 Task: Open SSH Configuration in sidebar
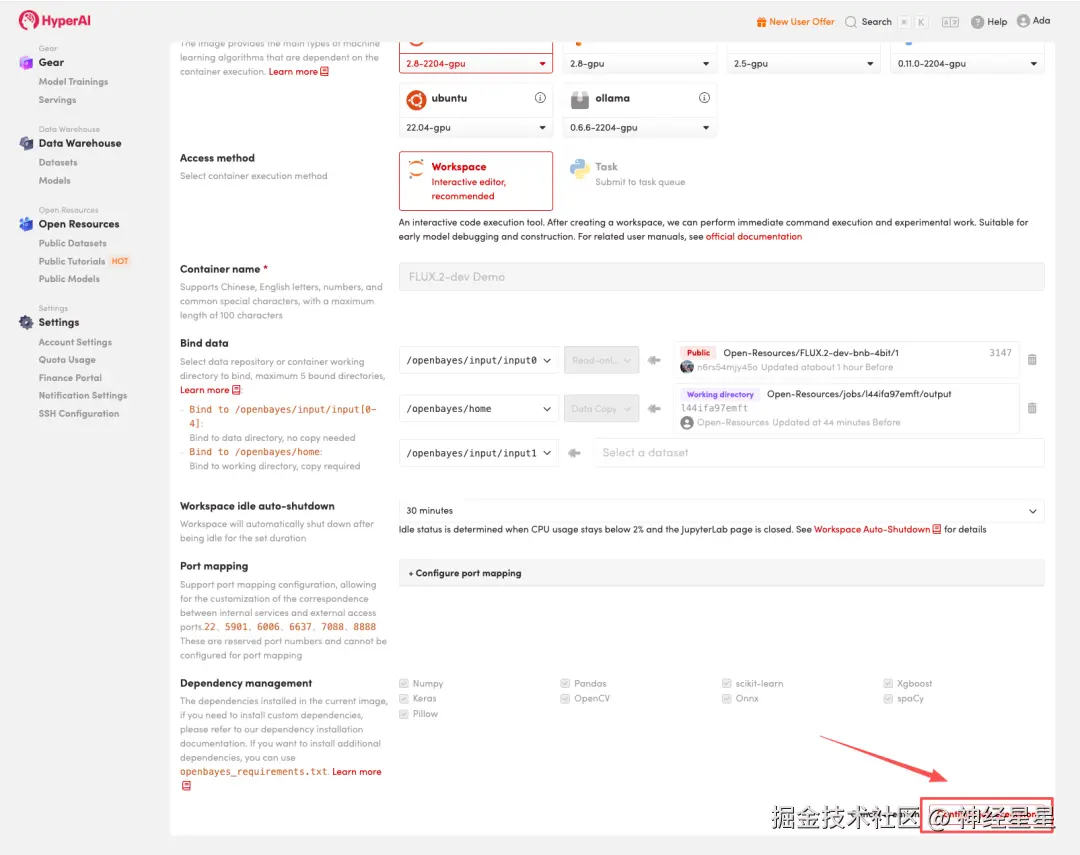coord(79,413)
